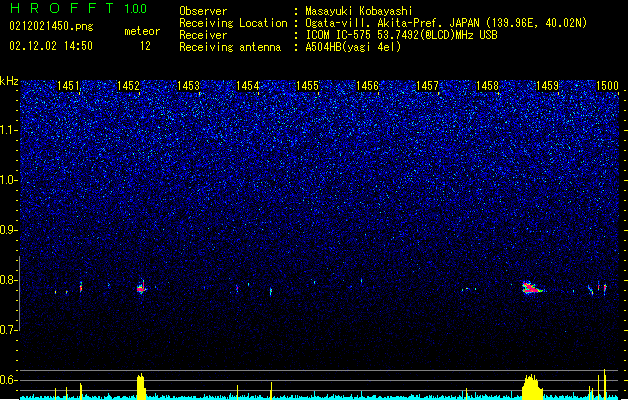
Task: Click the 'Receiving Location' label
Action: [x=233, y=23]
